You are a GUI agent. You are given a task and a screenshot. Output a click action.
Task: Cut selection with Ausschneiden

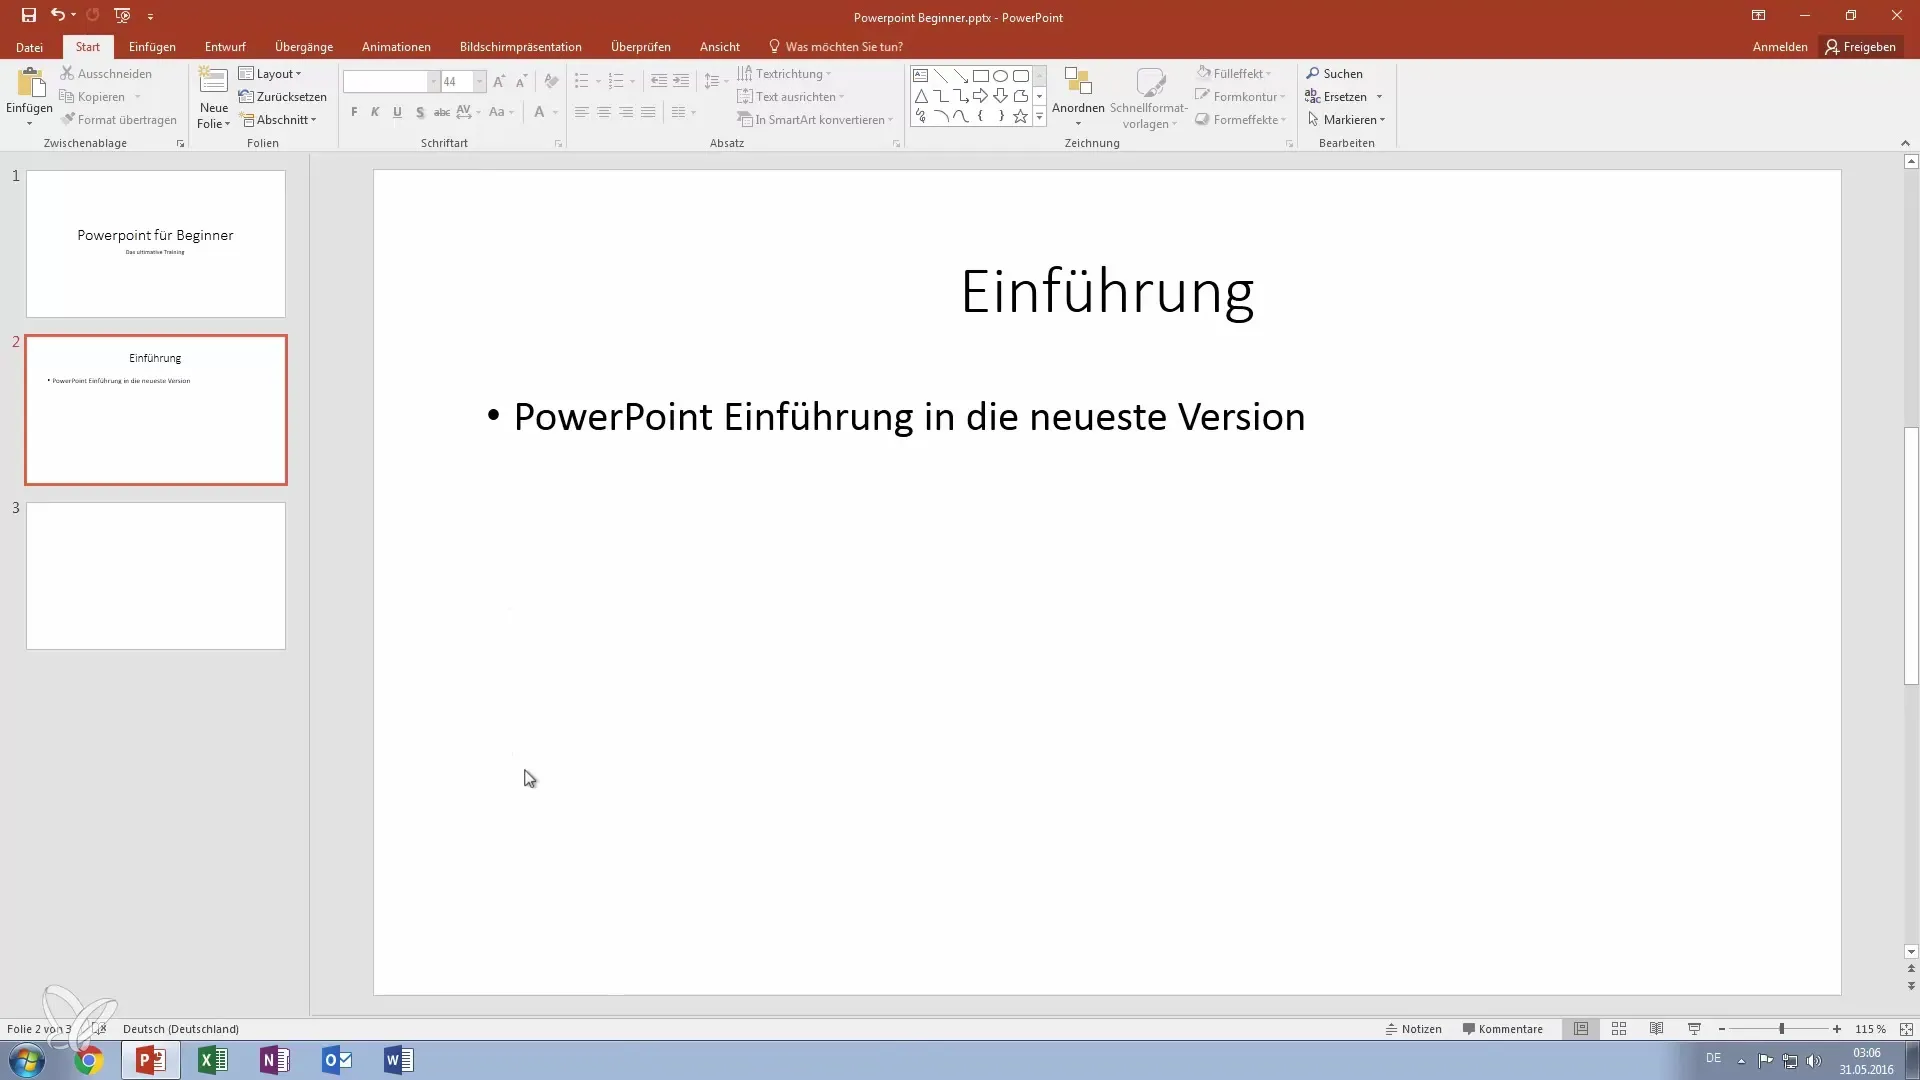[x=106, y=74]
